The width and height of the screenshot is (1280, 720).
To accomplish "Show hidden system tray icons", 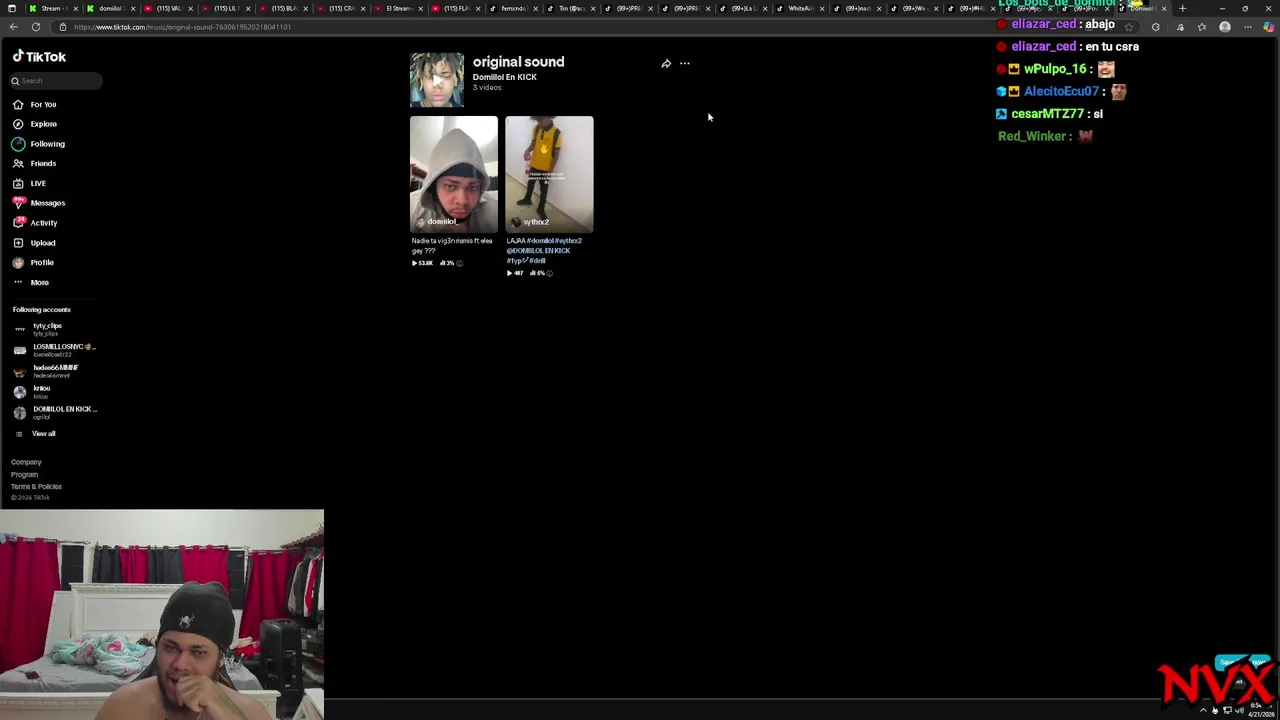I will coord(1203,710).
